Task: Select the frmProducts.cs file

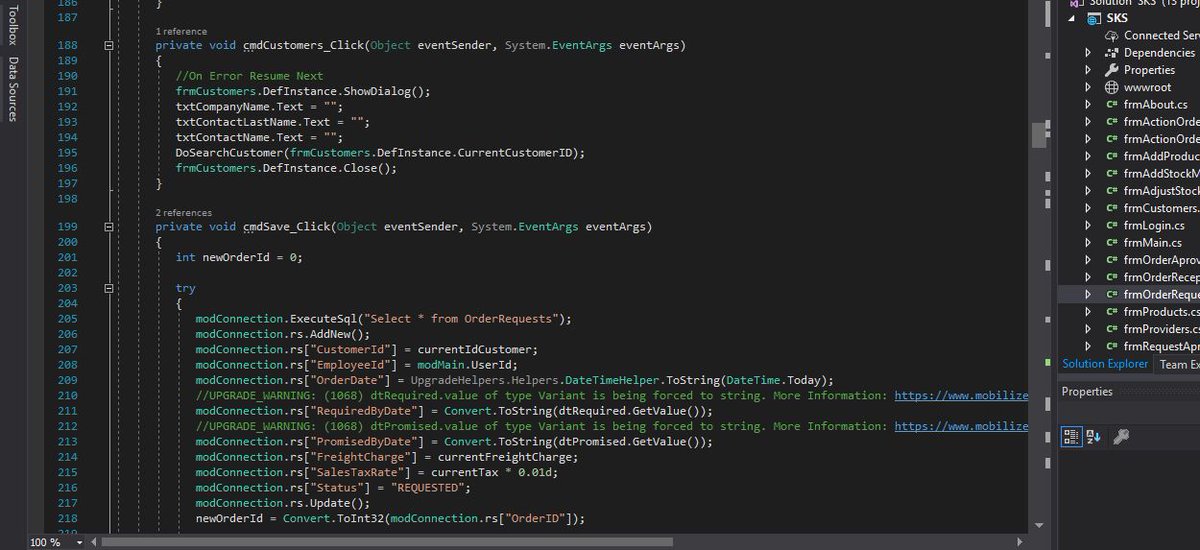Action: tap(1161, 312)
